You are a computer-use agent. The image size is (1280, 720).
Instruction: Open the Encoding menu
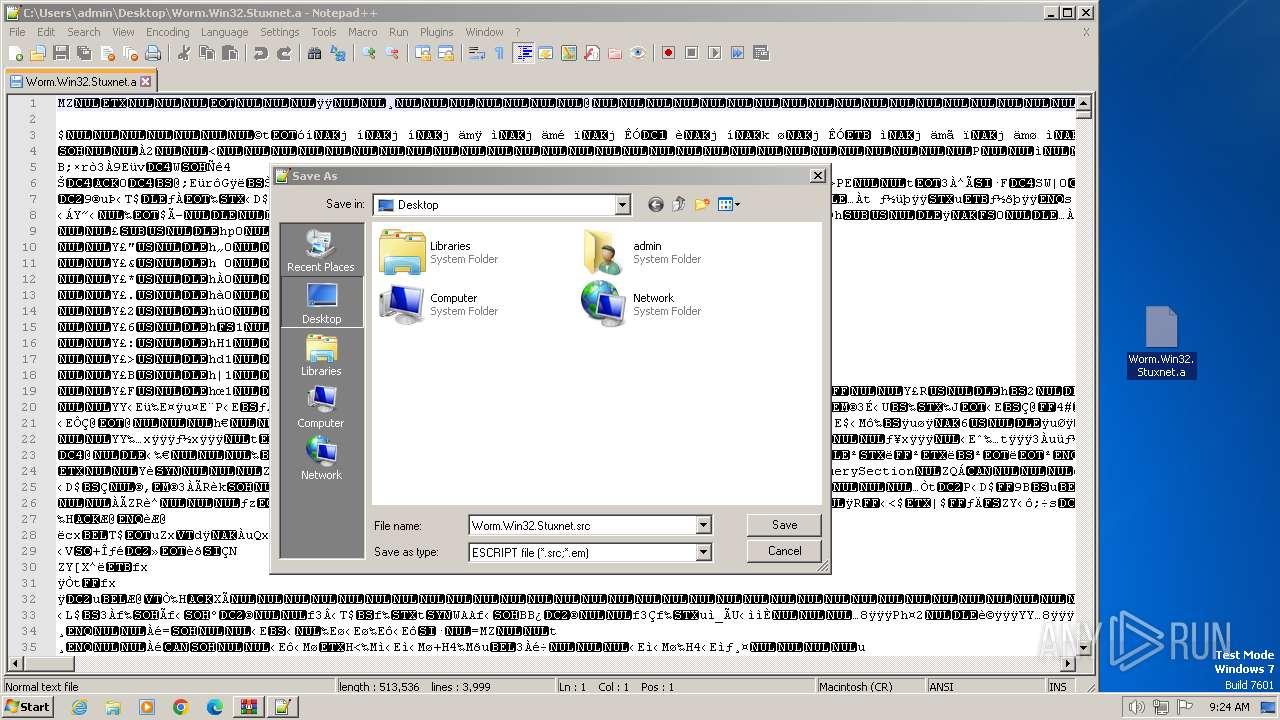pos(167,32)
